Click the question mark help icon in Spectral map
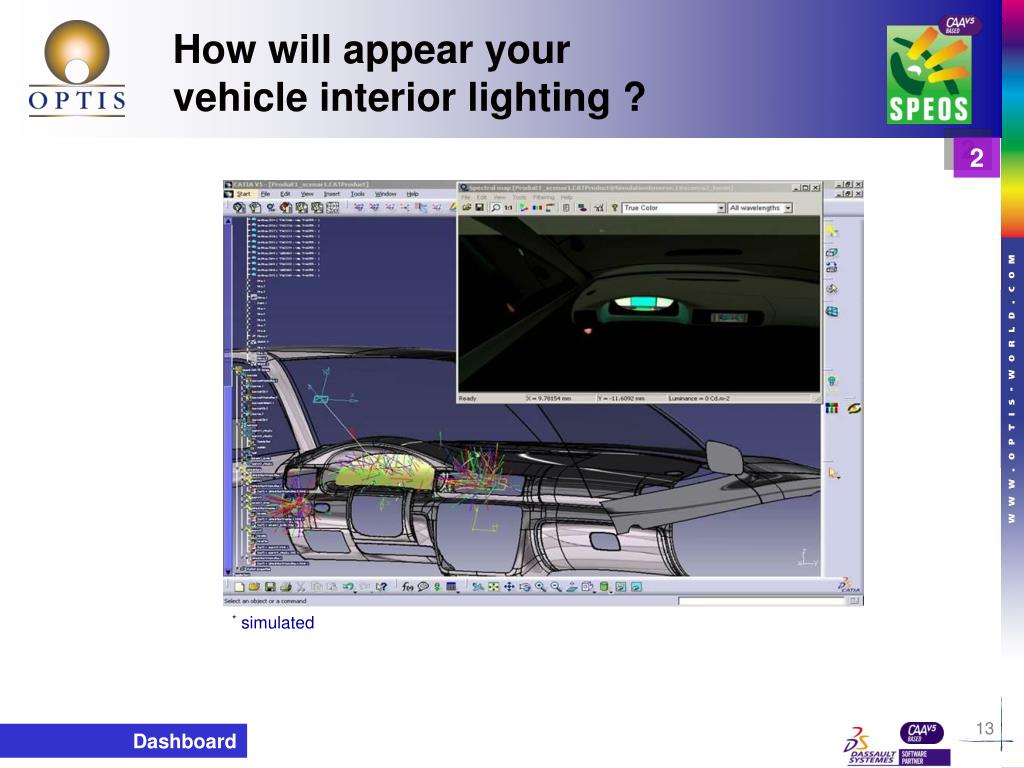 point(614,208)
